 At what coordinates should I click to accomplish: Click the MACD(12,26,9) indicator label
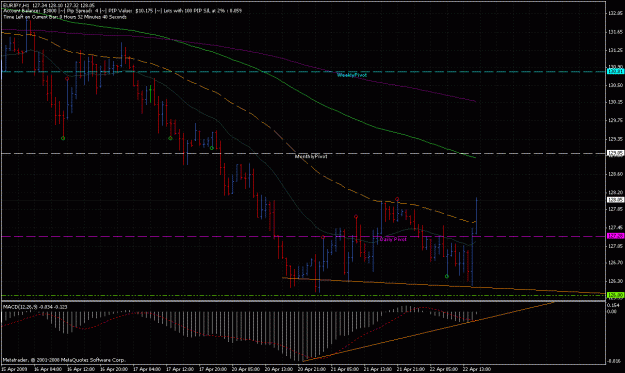tap(35, 307)
